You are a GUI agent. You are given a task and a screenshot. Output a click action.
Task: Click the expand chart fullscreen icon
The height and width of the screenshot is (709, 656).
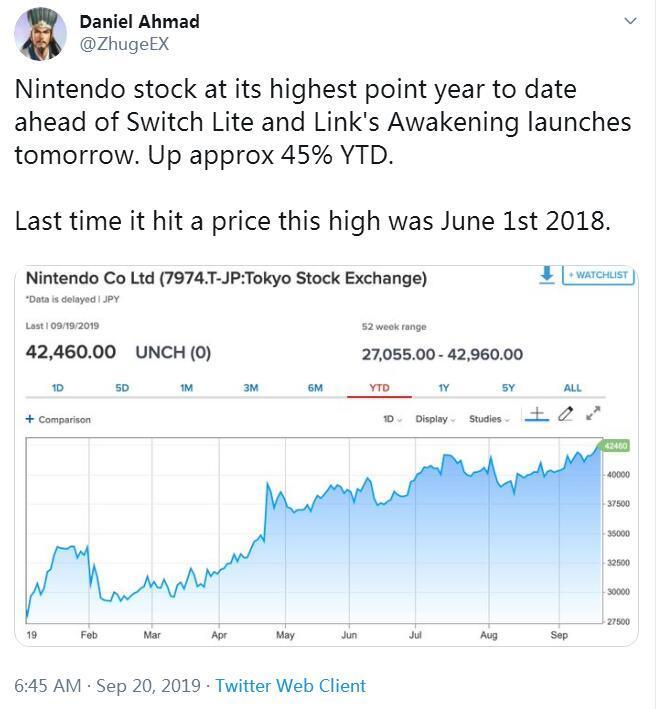593,413
